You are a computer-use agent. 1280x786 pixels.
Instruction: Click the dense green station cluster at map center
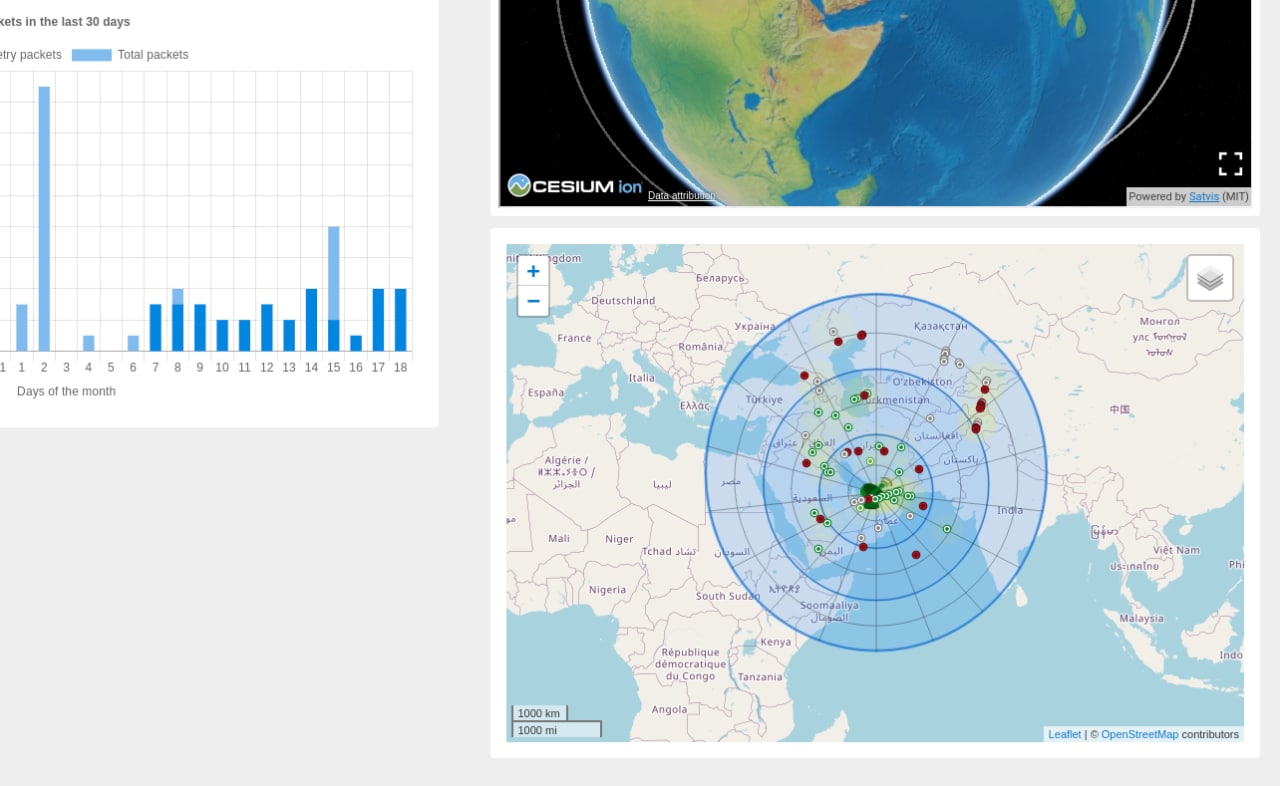click(x=869, y=493)
